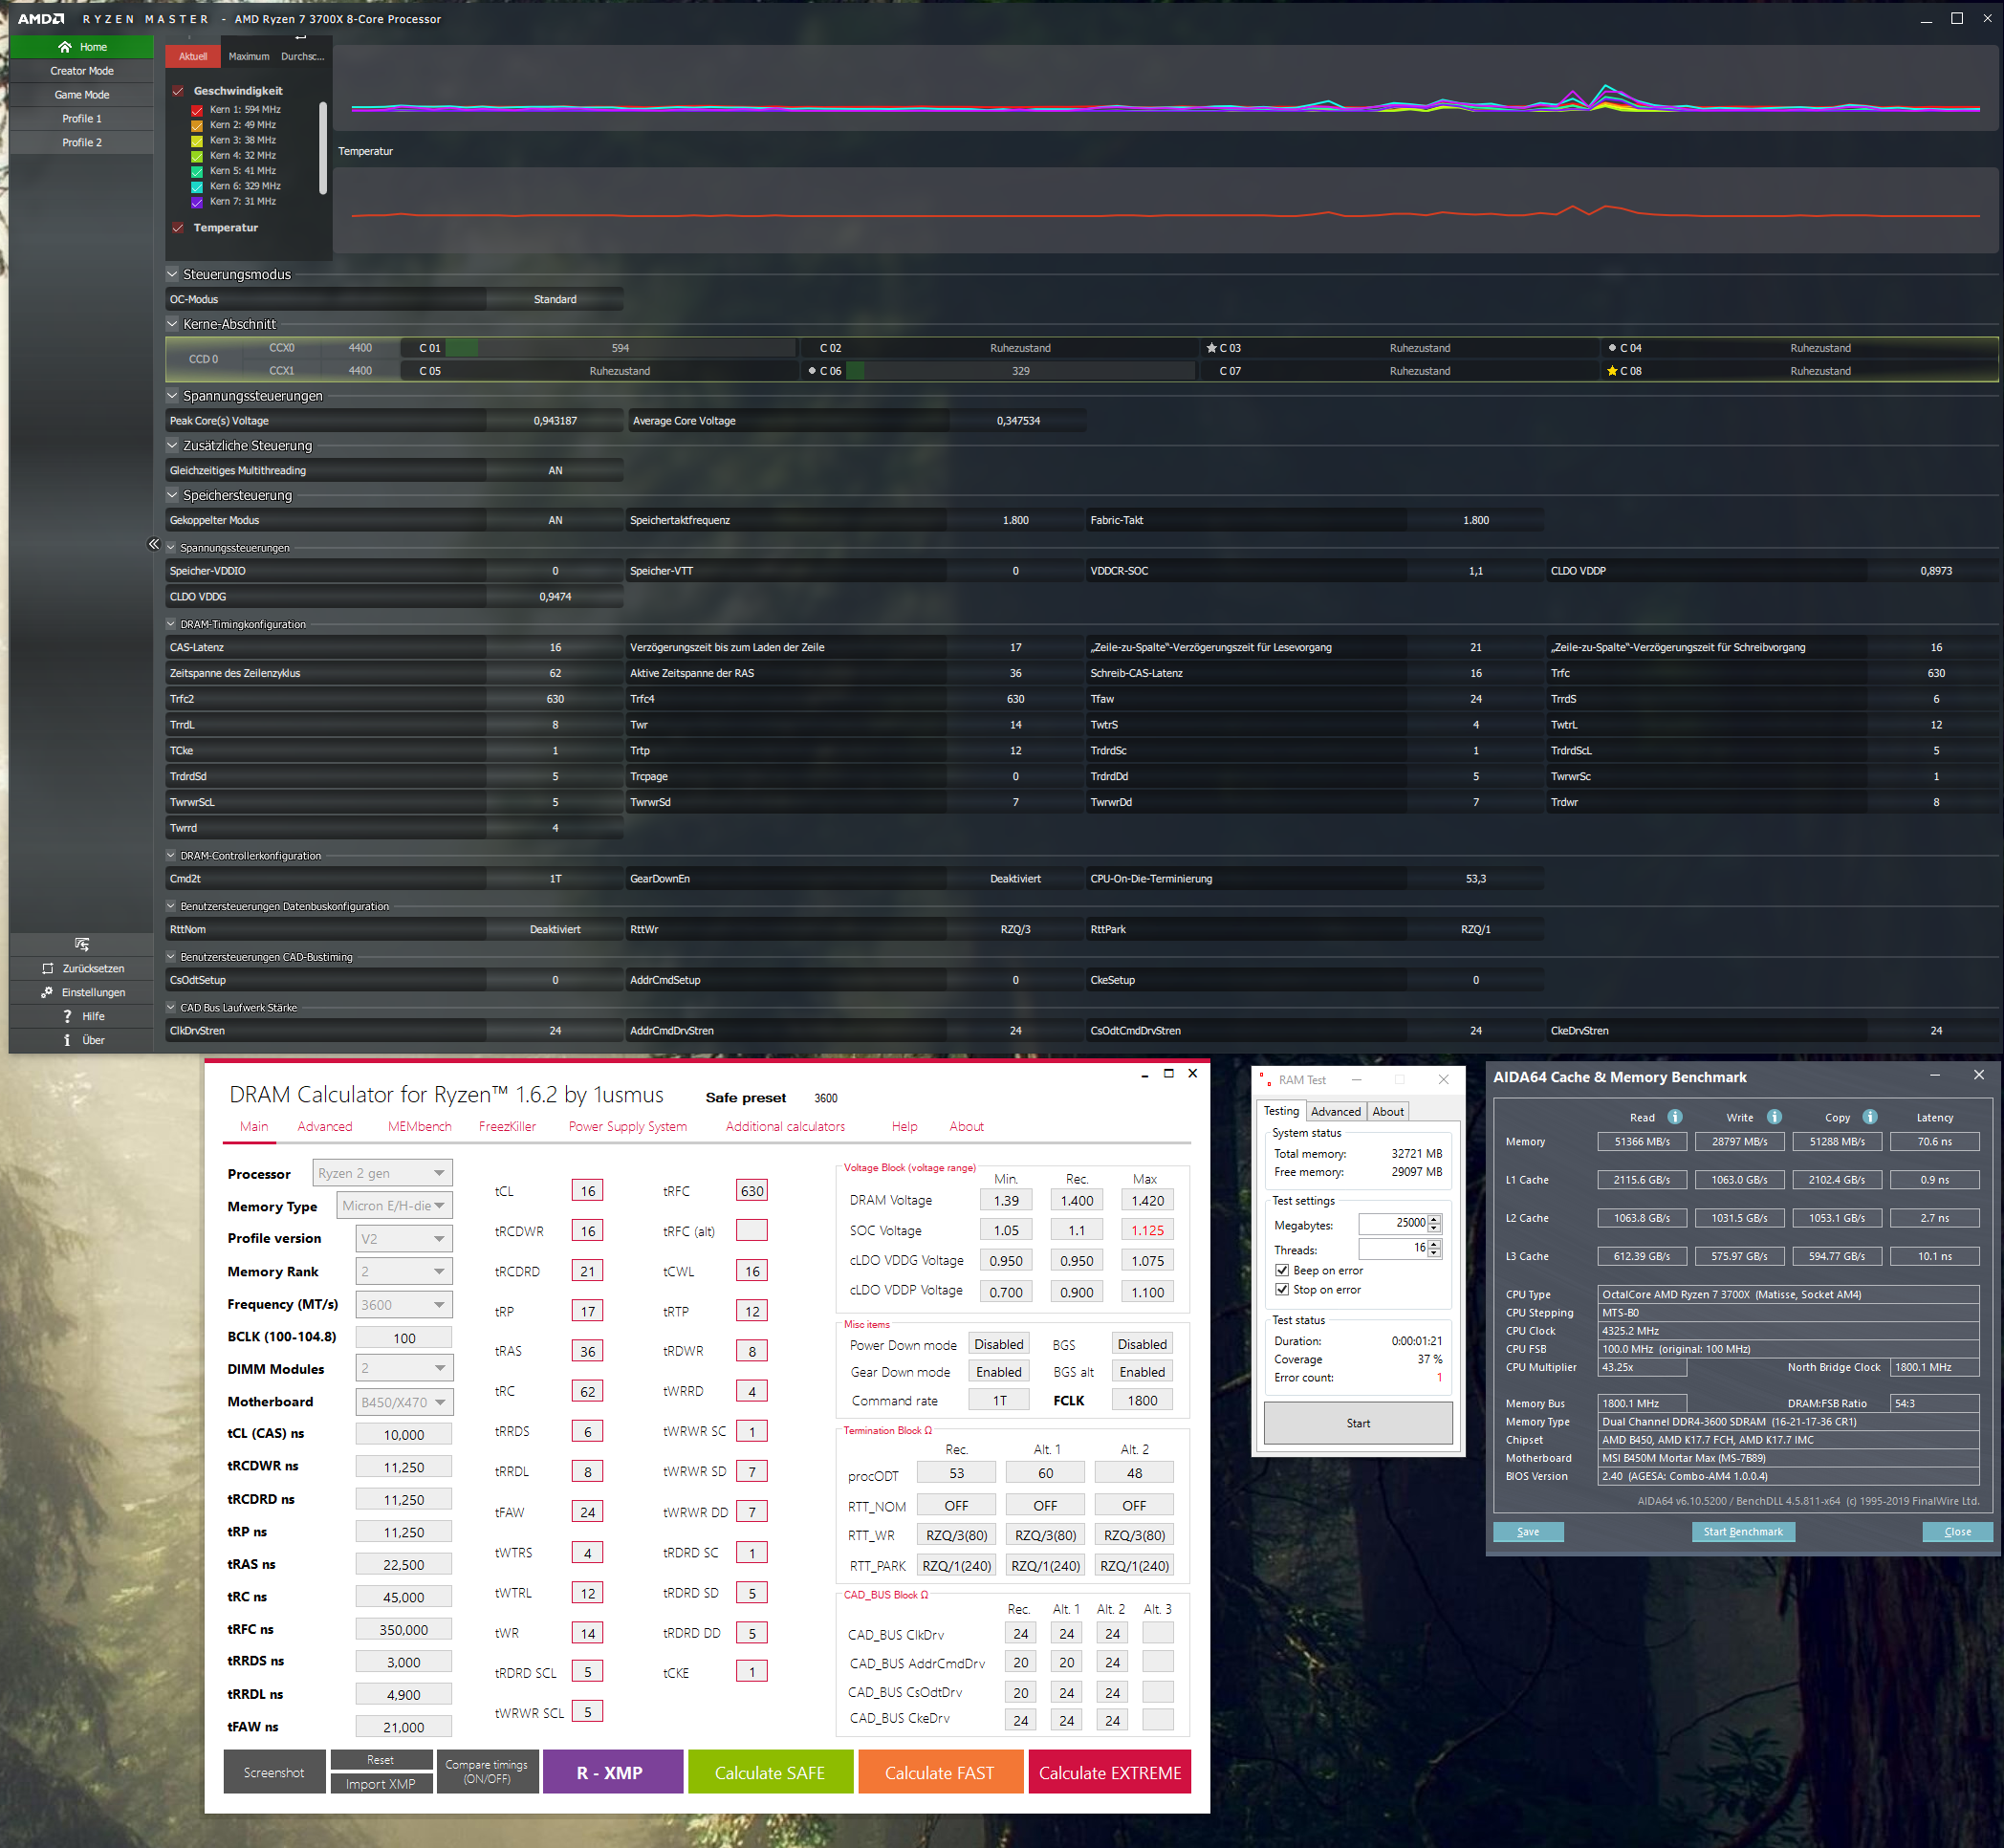Uncheck Beep on error checkbox
2004x1848 pixels.
tap(1282, 1270)
